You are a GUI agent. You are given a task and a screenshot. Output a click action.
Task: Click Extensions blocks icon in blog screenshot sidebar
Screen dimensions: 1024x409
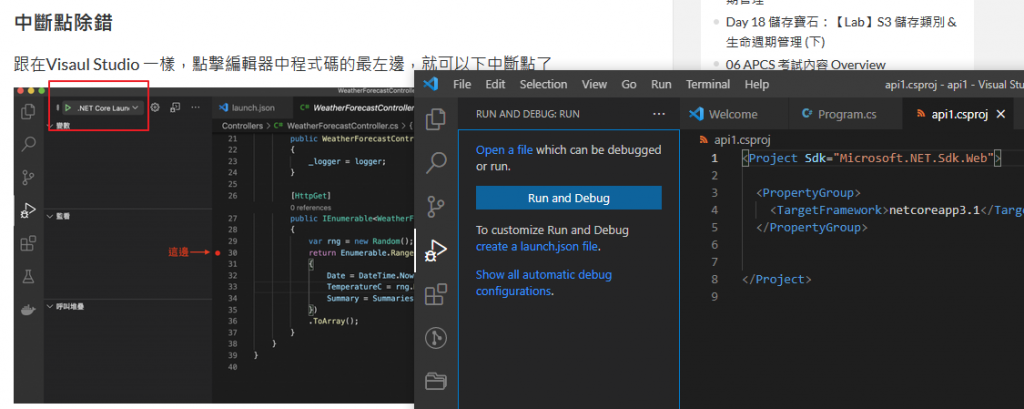[28, 244]
